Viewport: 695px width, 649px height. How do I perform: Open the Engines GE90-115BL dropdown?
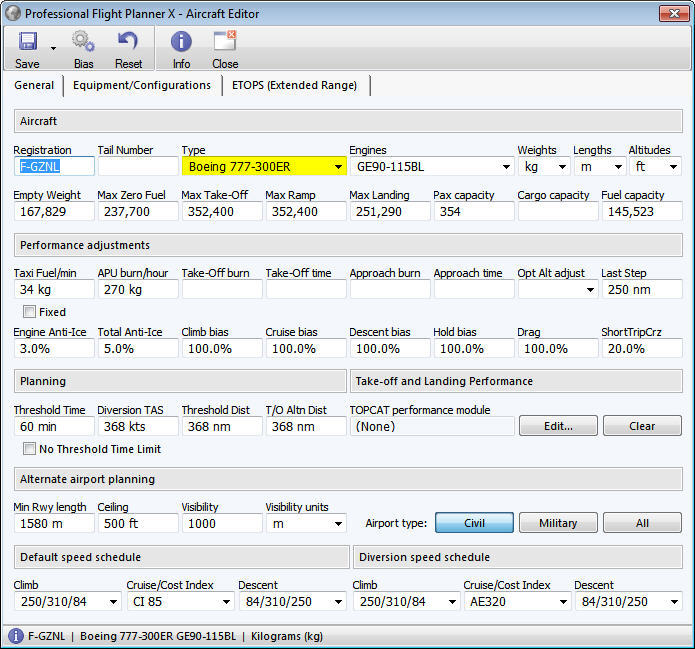(432, 167)
